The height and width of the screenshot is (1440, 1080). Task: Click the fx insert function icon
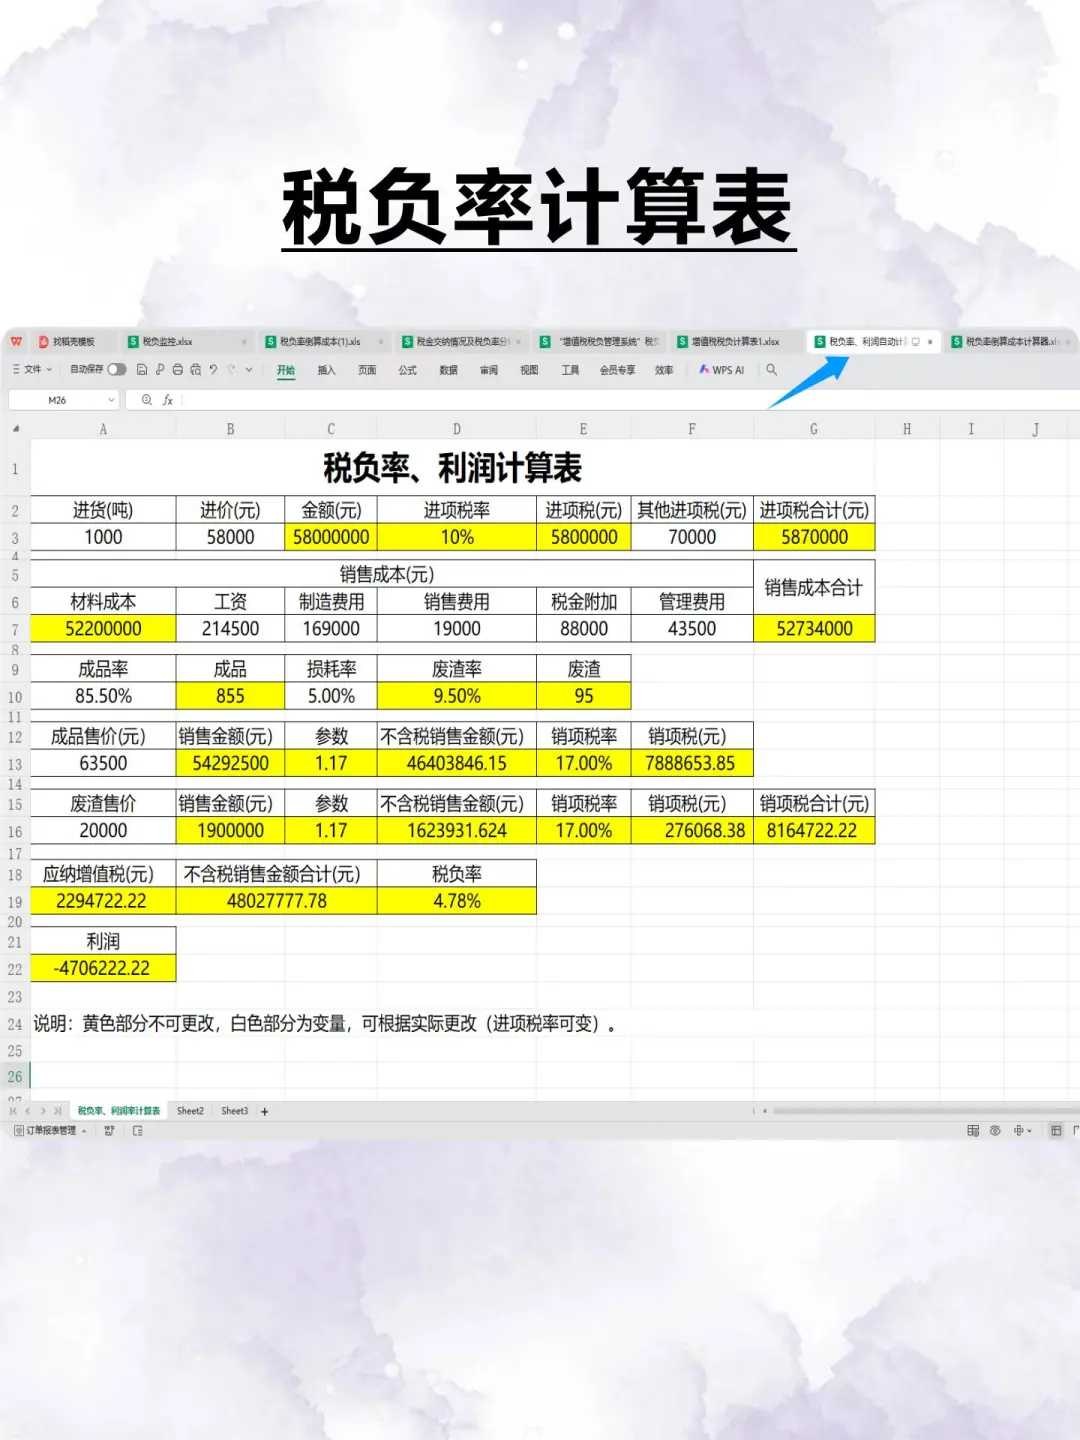click(x=167, y=399)
